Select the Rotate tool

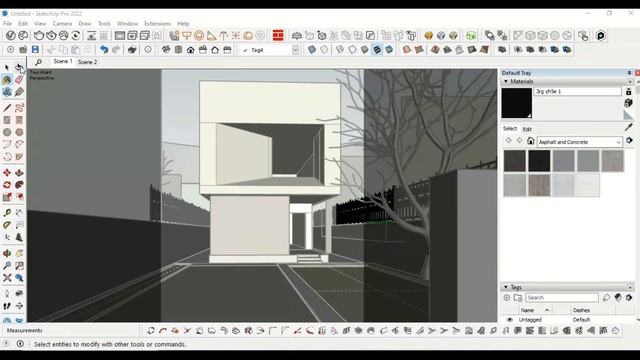point(7,185)
